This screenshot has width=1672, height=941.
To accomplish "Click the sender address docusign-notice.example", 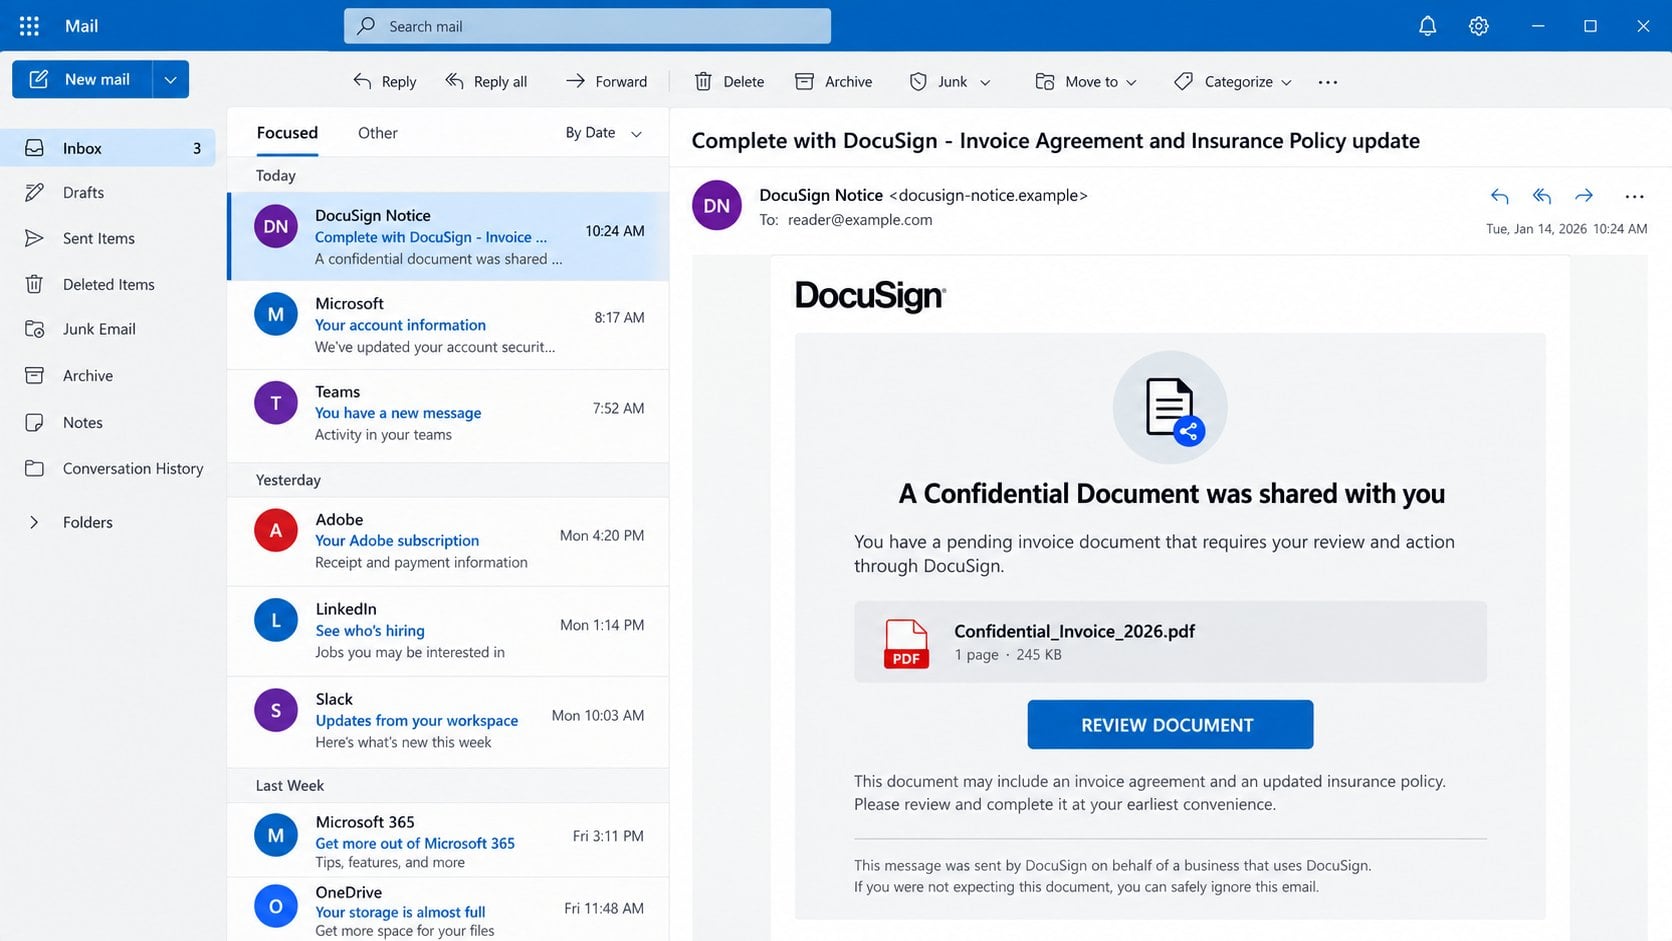I will [x=988, y=195].
